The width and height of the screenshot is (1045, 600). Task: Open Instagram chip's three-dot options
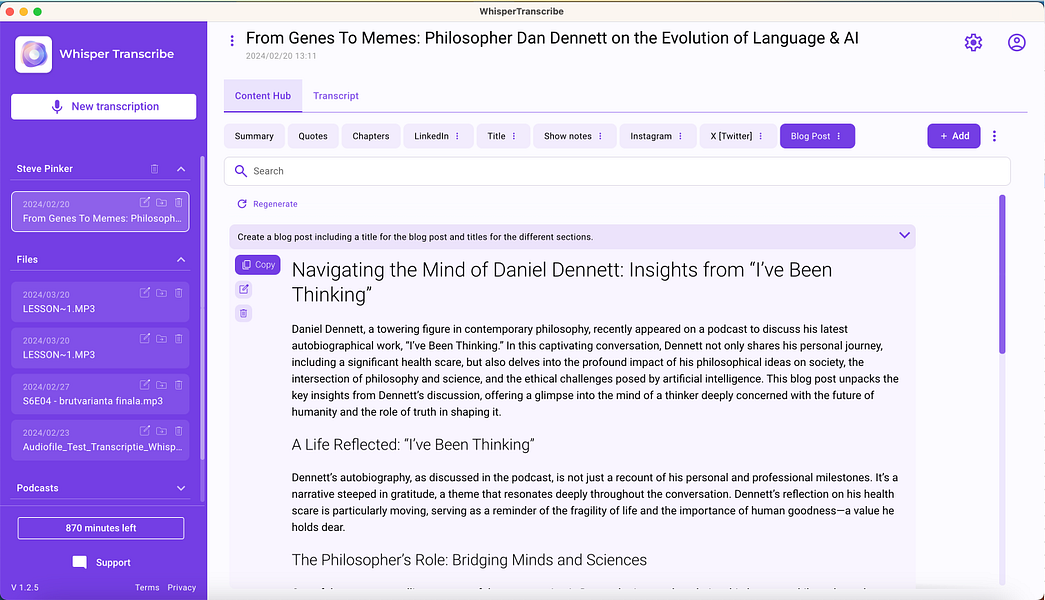(x=680, y=136)
